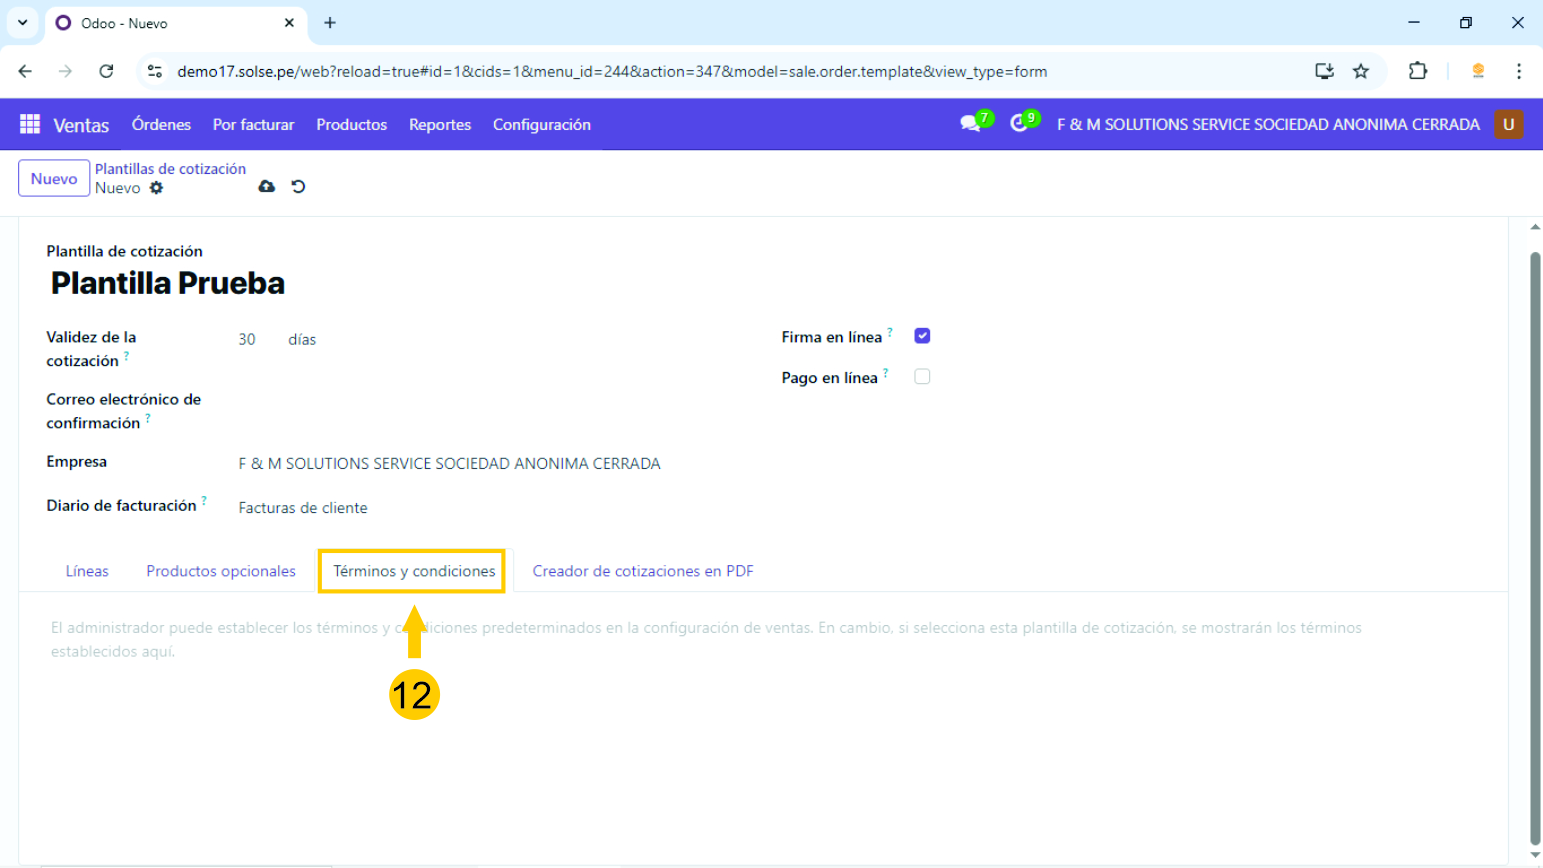Click the gear actions icon beside Nuevo
The width and height of the screenshot is (1543, 868).
pos(156,188)
